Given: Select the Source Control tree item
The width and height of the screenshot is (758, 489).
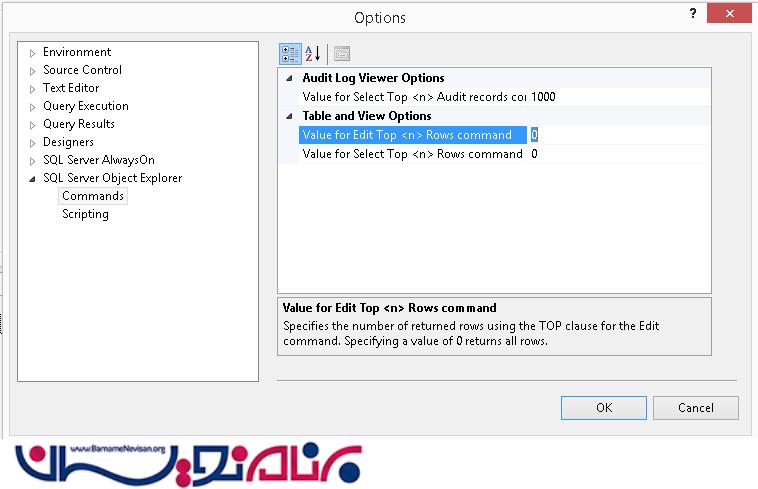Looking at the screenshot, I should click(82, 70).
